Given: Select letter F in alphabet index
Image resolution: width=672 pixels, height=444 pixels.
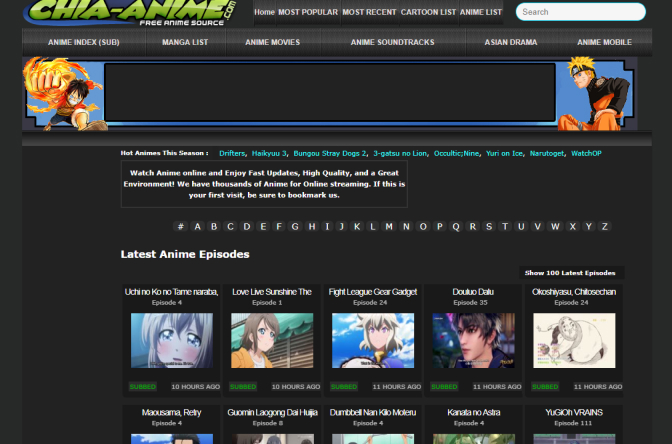Looking at the screenshot, I should click(x=279, y=226).
